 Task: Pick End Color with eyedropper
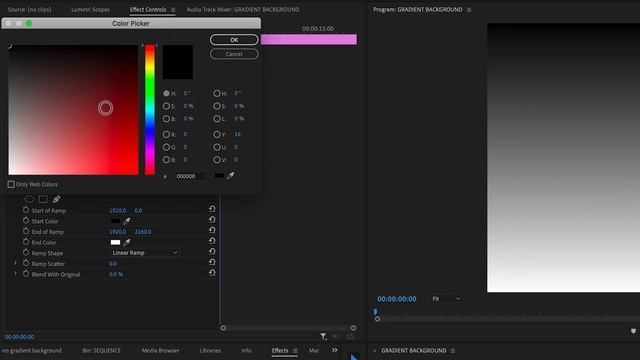127,242
